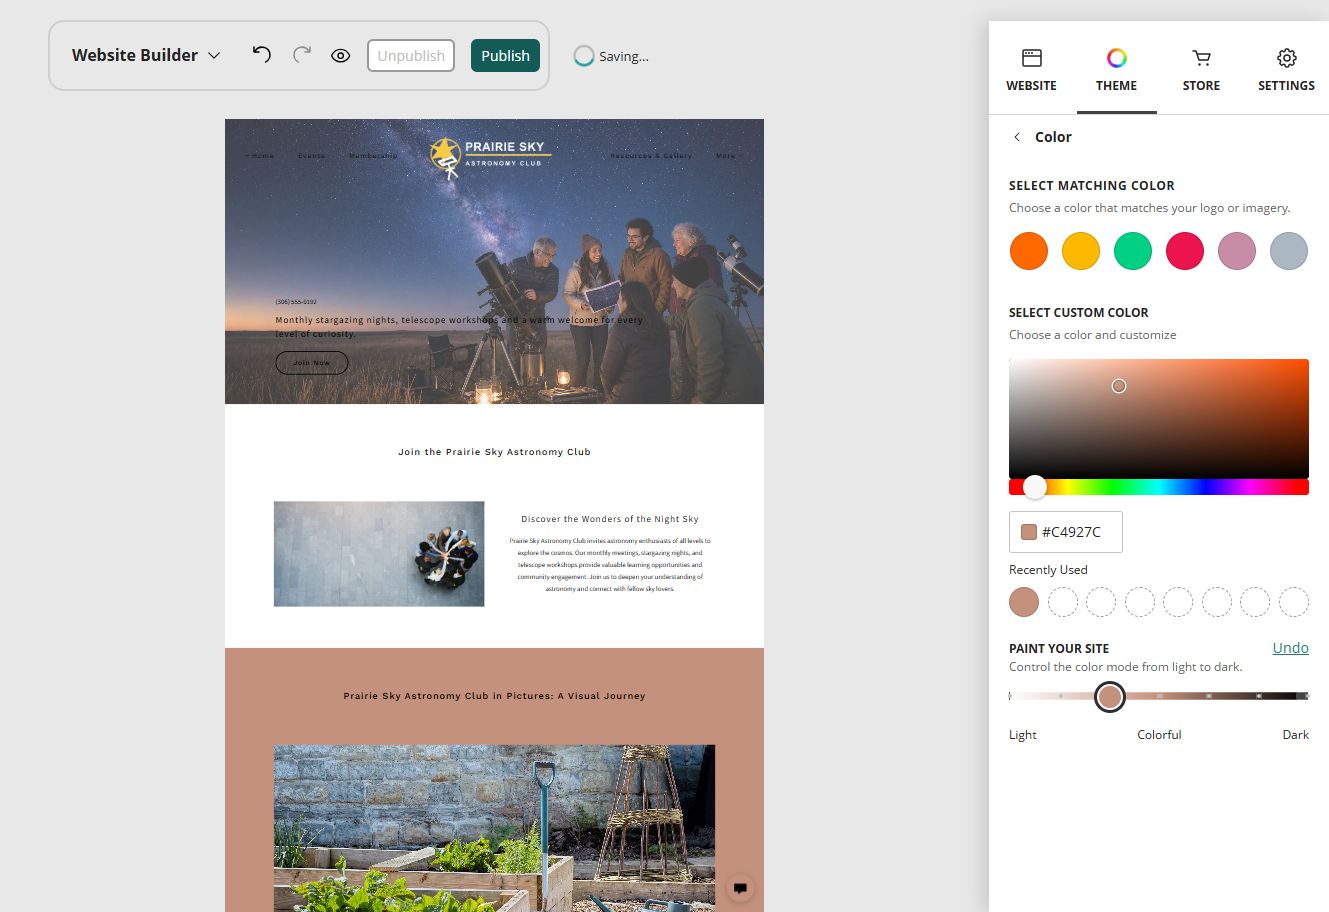Select the crimson red matching color
Viewport: 1329px width, 912px height.
pos(1185,251)
